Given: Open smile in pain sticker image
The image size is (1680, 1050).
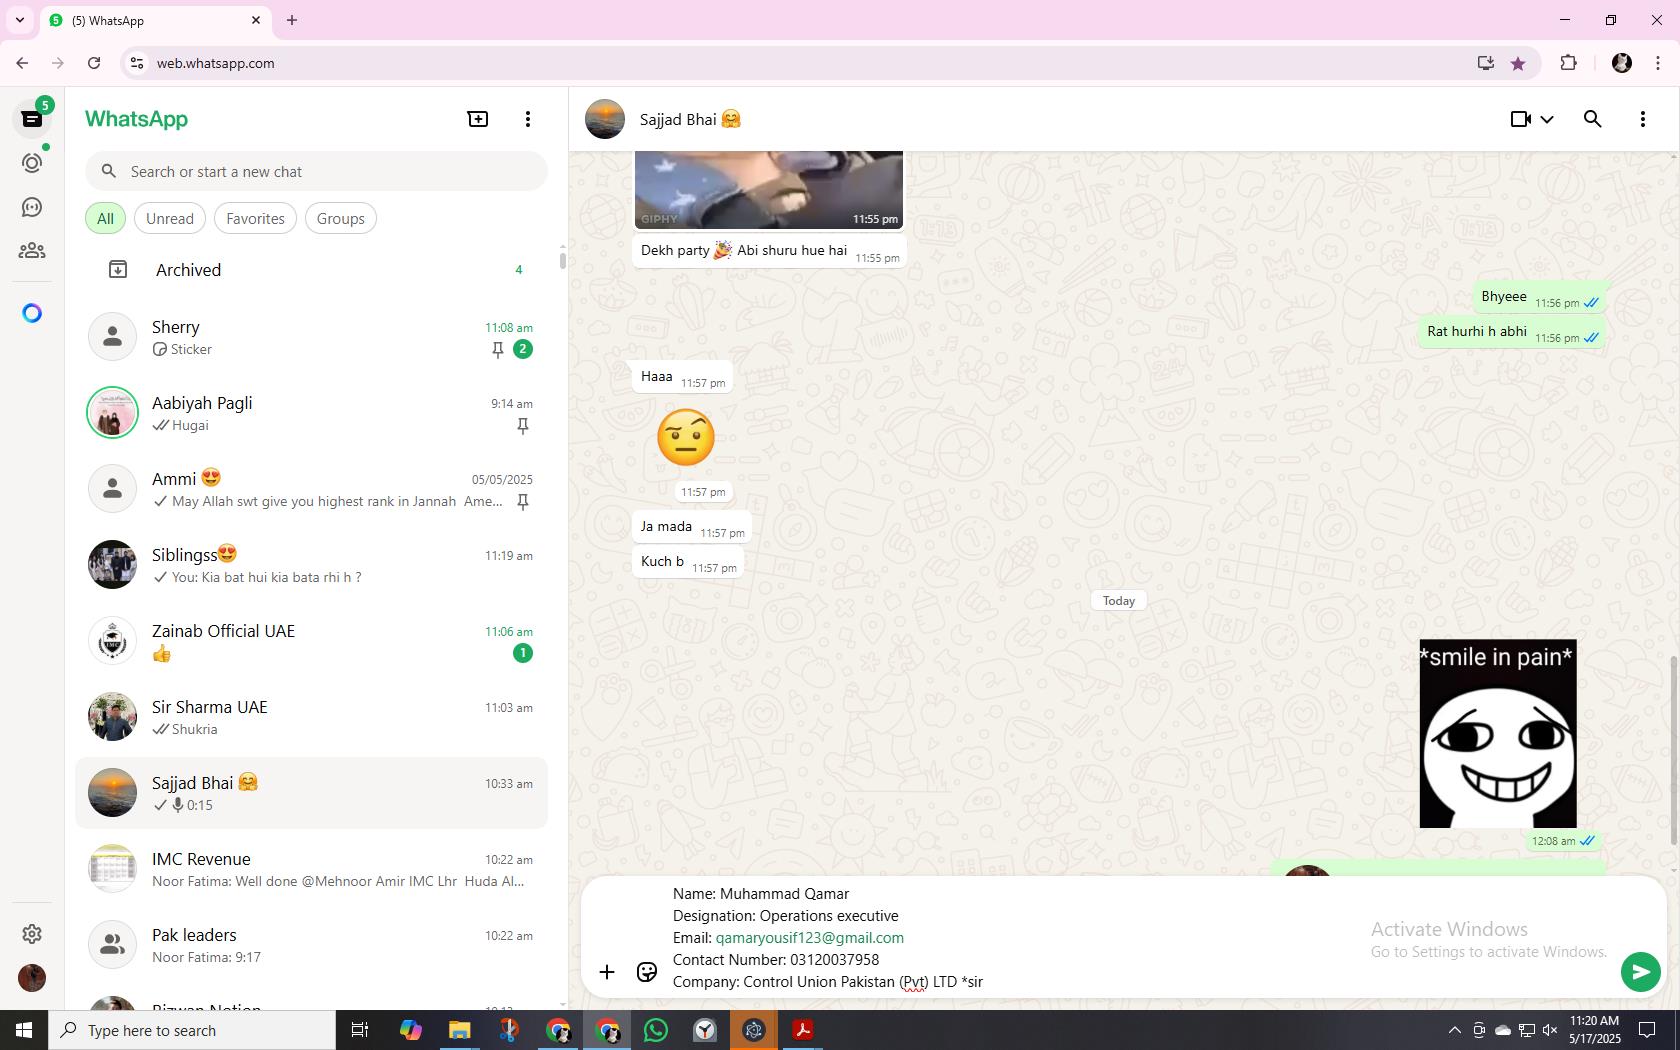Looking at the screenshot, I should tap(1498, 734).
